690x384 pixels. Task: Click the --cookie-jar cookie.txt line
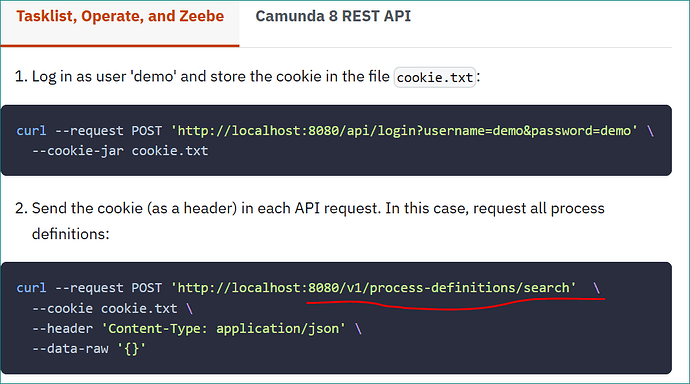[120, 151]
